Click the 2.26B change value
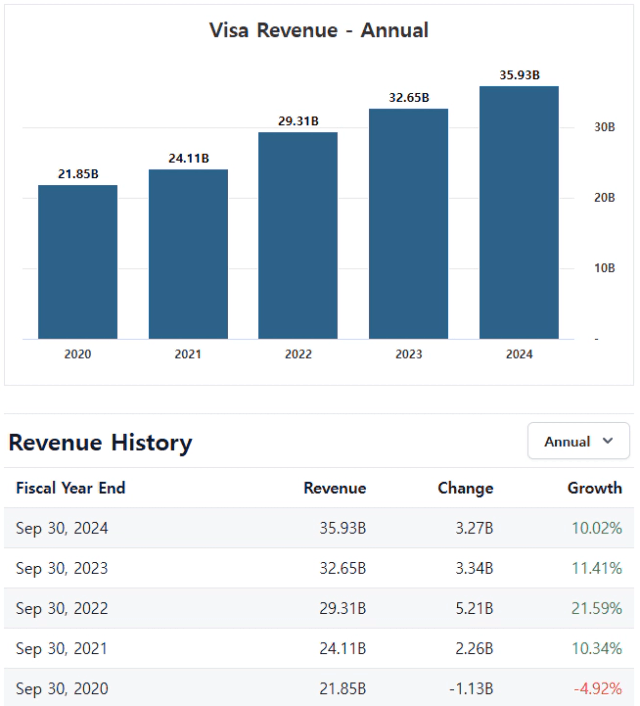This screenshot has height=706, width=640. click(x=474, y=648)
